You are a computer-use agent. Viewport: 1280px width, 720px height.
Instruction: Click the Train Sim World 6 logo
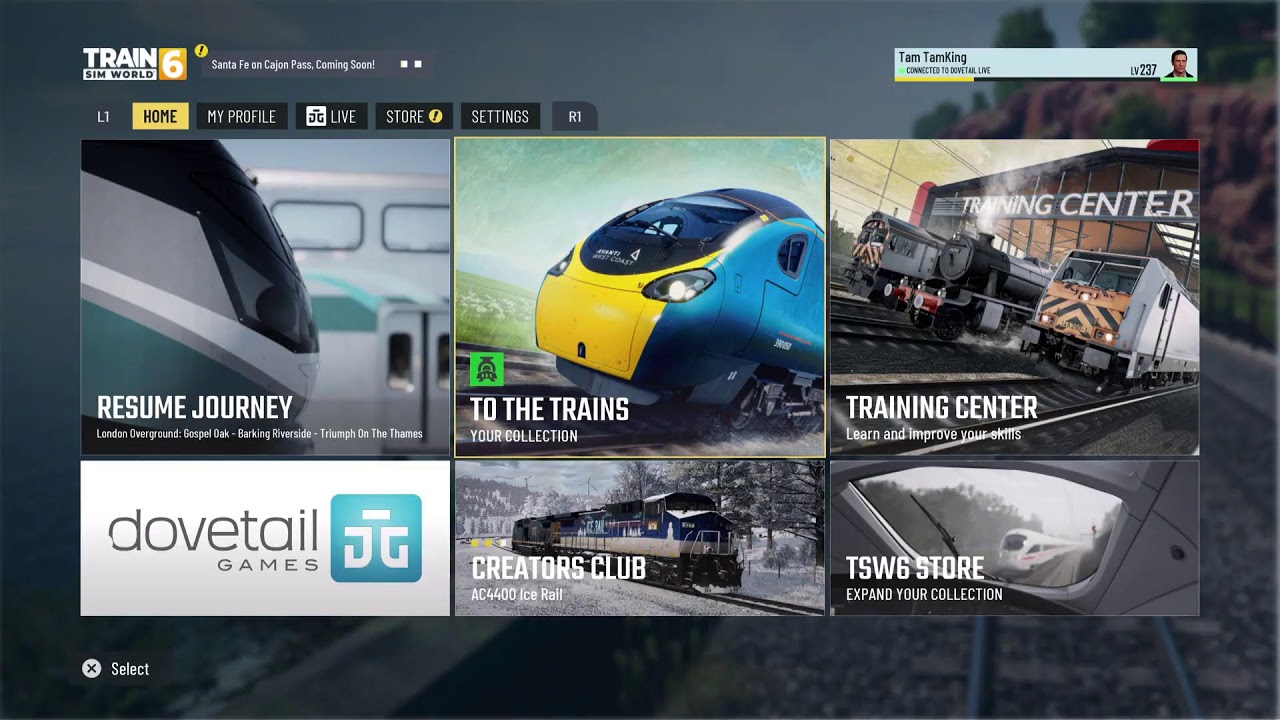(x=134, y=64)
